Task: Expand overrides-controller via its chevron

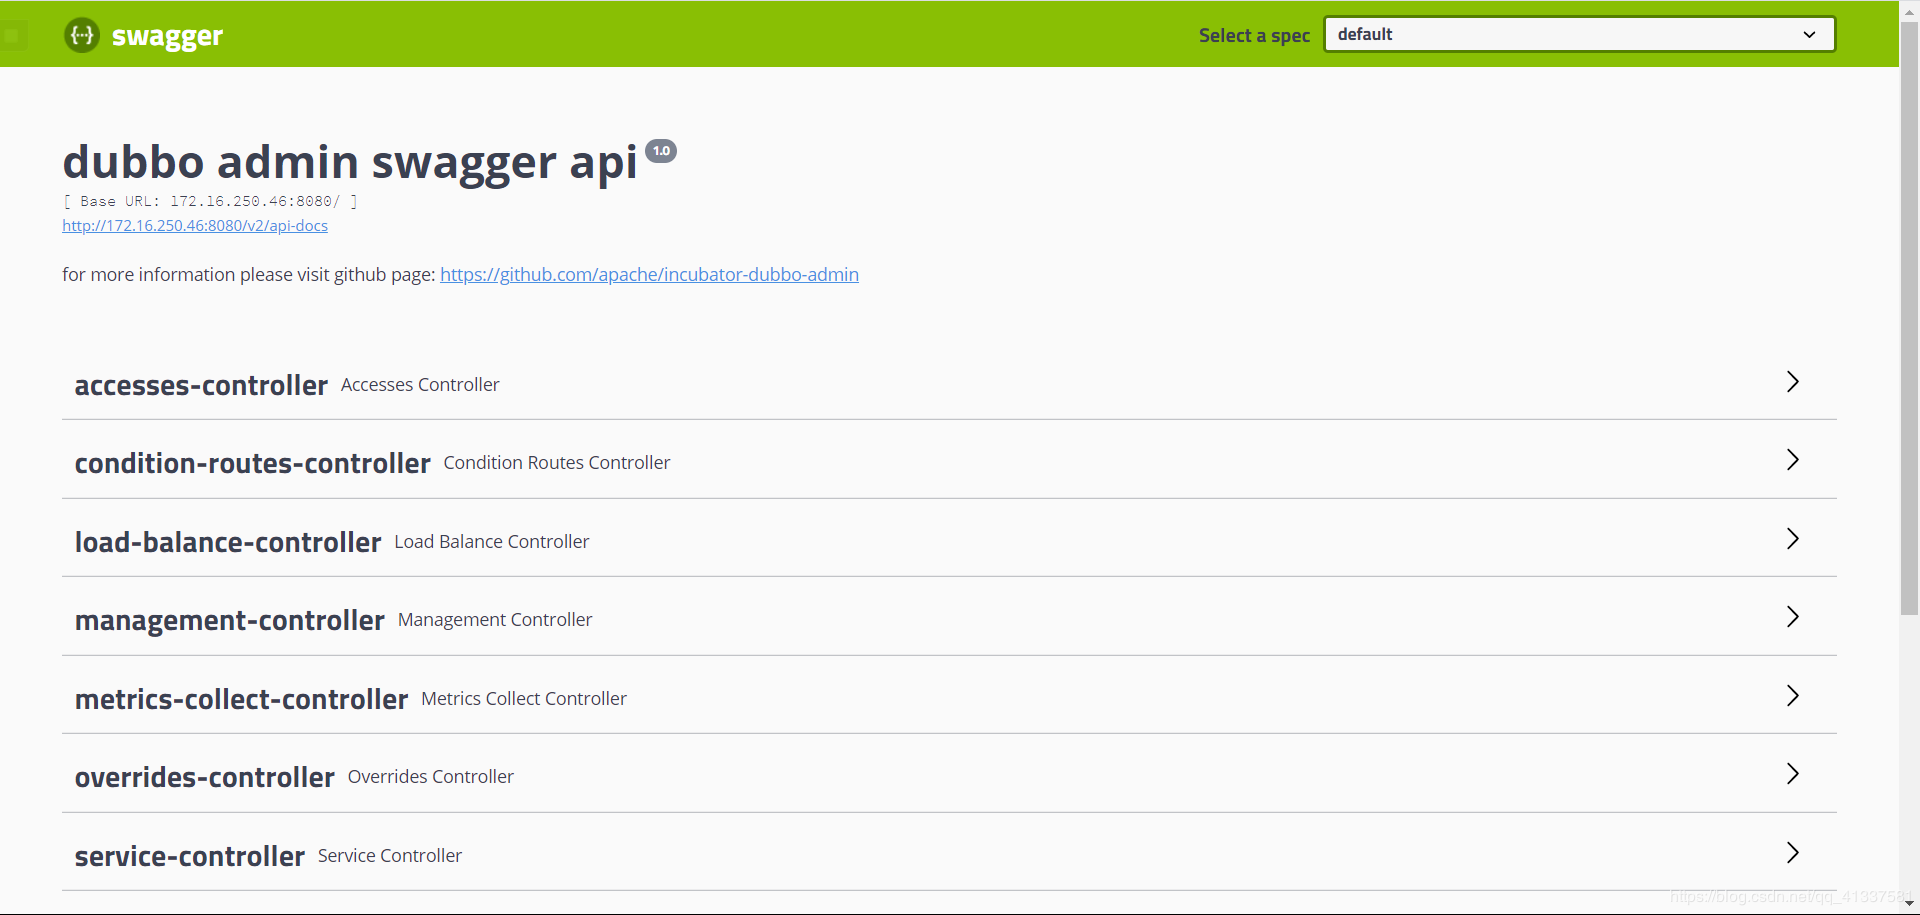Action: click(1792, 774)
